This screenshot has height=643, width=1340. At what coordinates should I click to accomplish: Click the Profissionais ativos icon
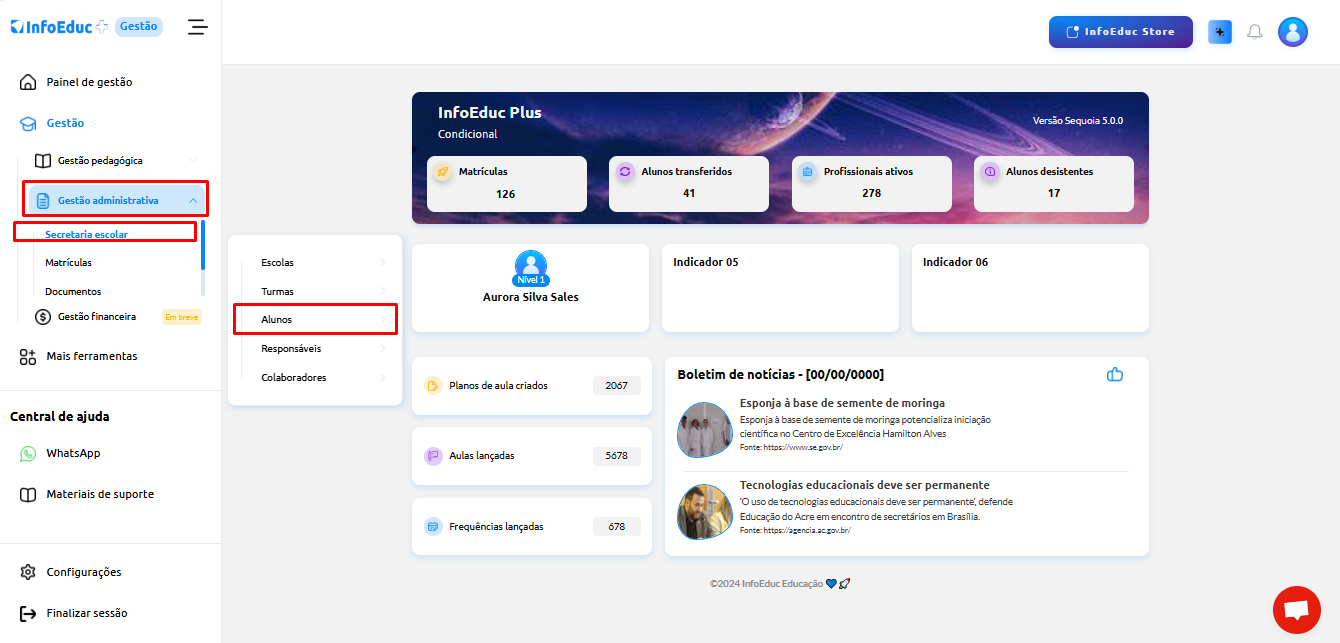click(x=808, y=172)
